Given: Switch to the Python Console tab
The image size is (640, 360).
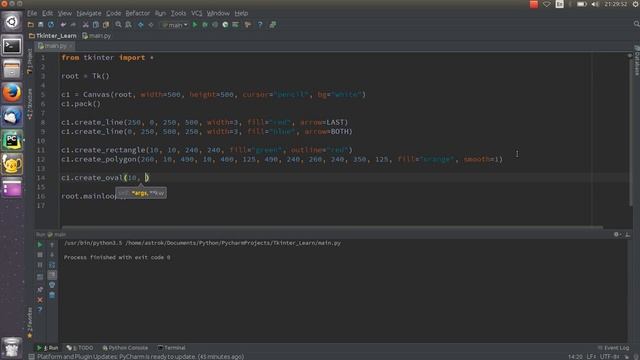Looking at the screenshot, I should (x=125, y=348).
